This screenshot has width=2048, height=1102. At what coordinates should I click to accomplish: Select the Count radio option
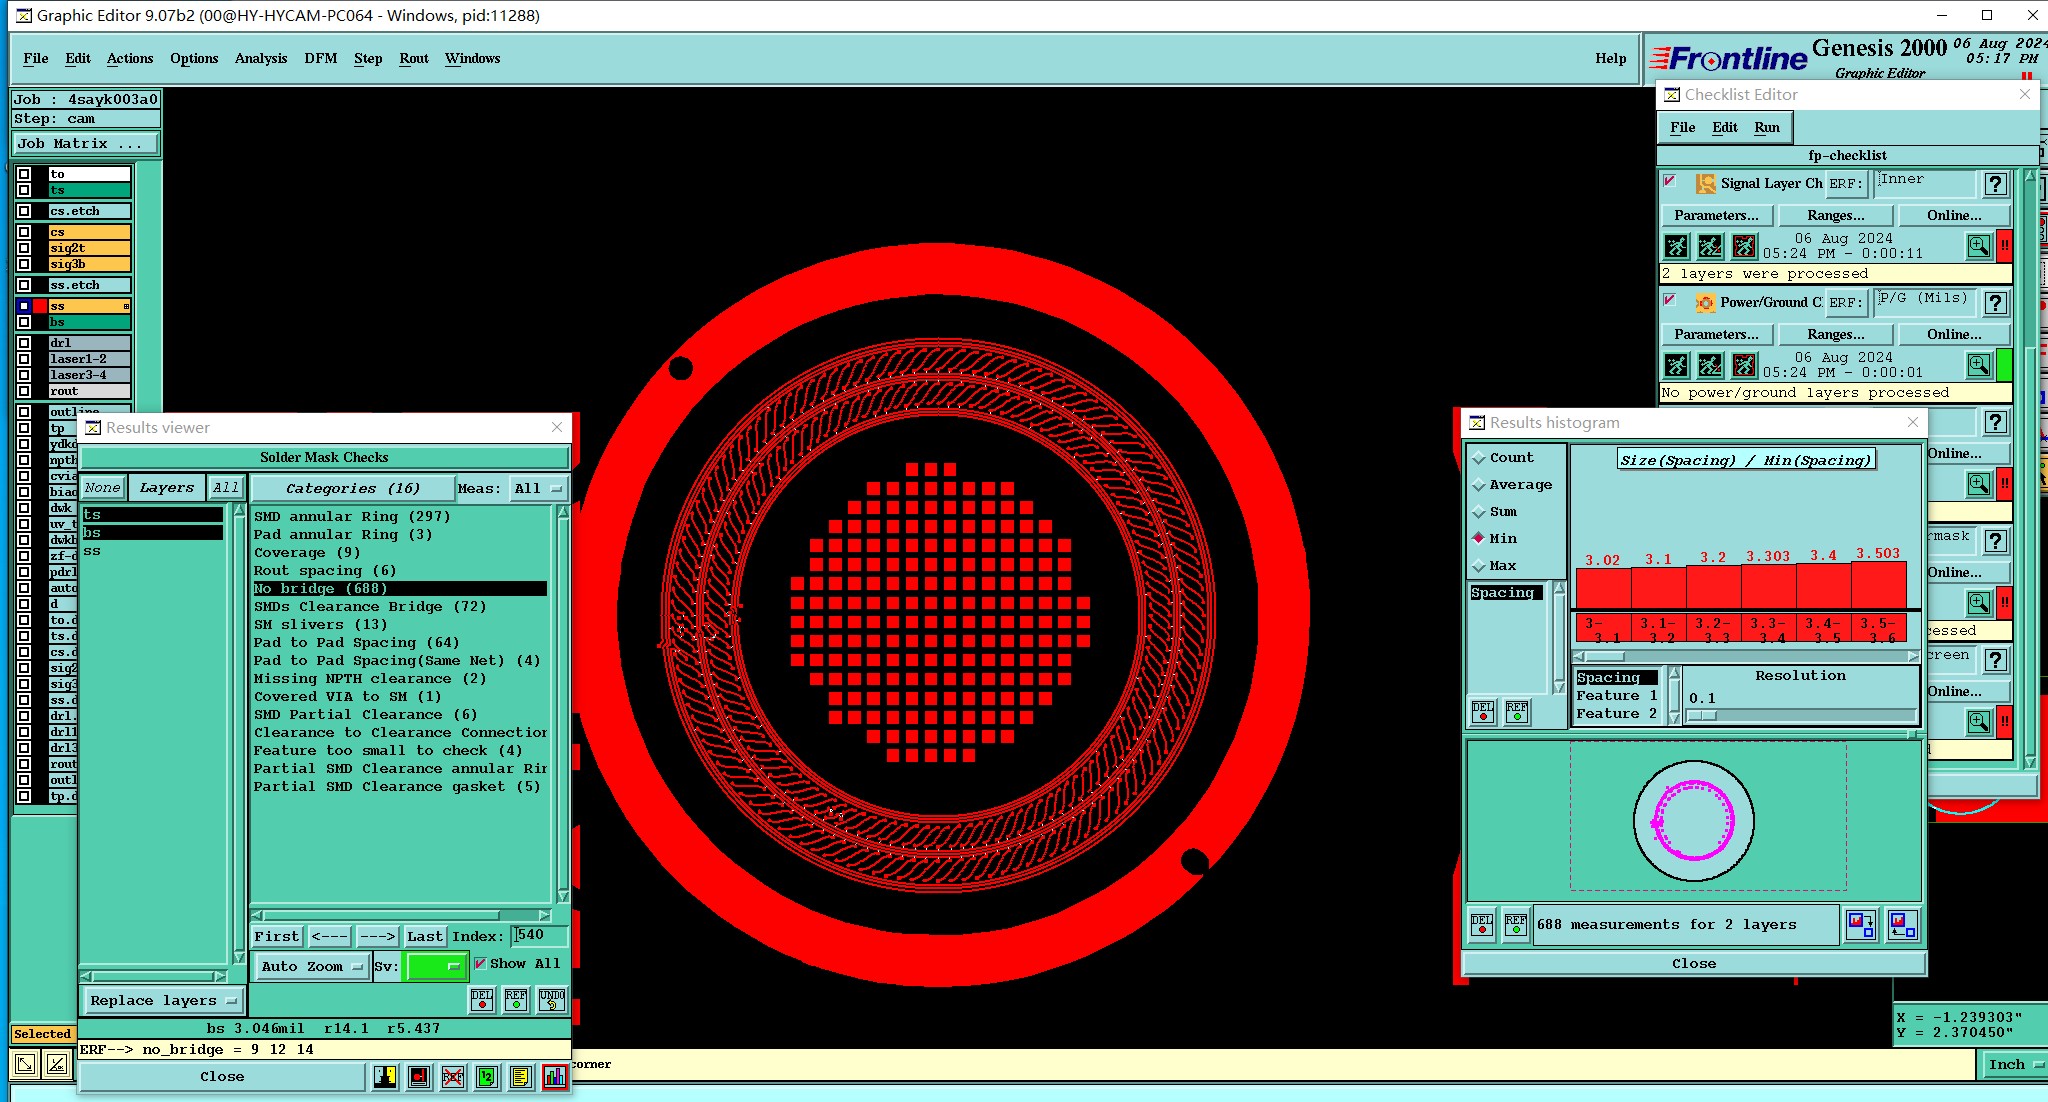tap(1478, 457)
